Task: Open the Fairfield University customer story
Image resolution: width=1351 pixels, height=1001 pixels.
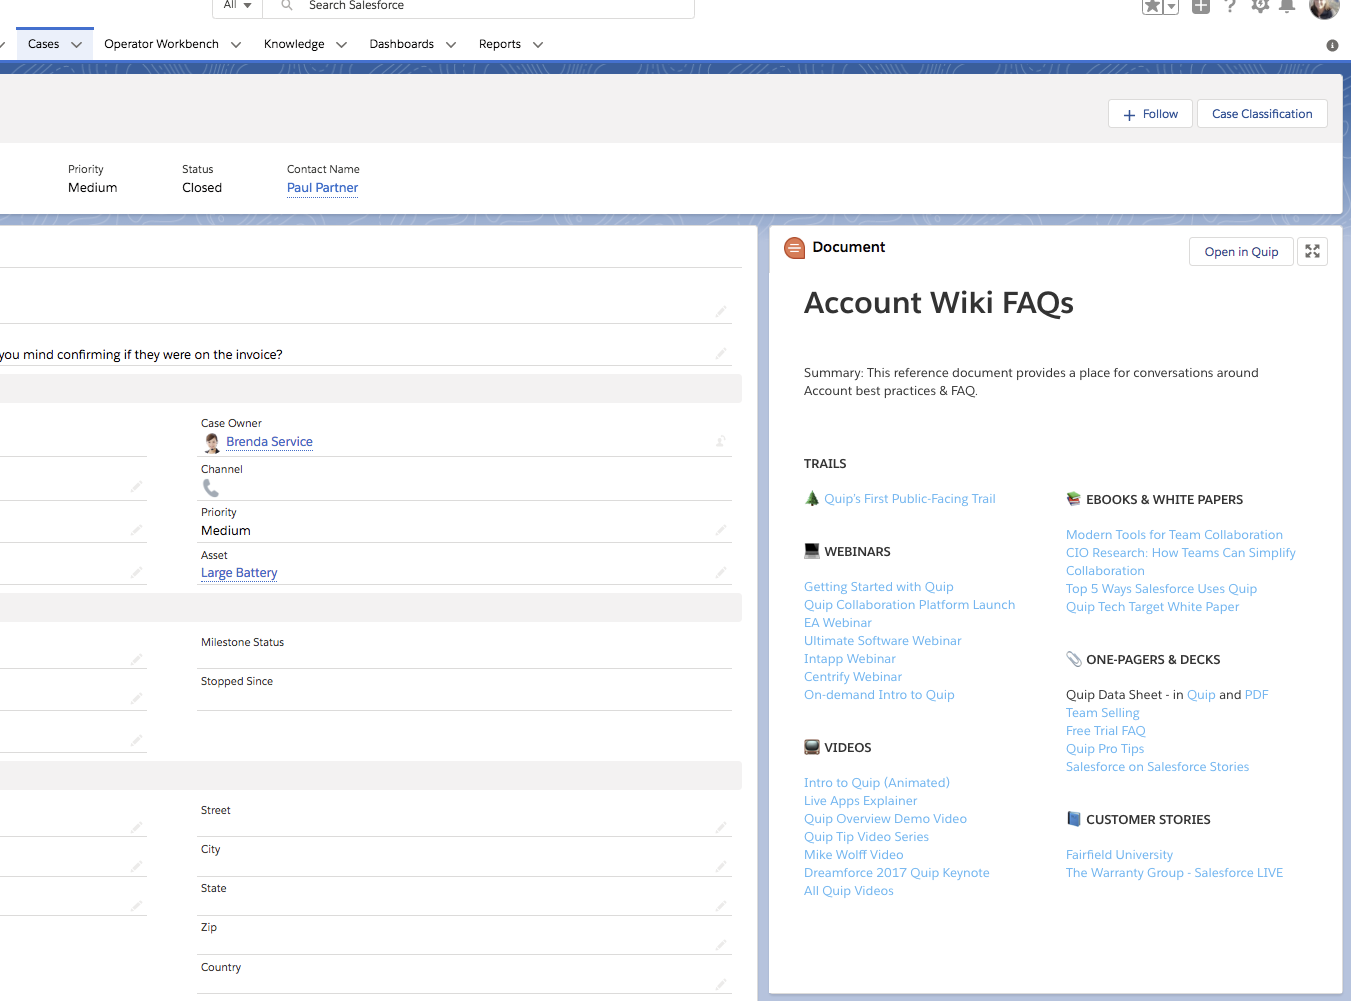Action: tap(1119, 854)
